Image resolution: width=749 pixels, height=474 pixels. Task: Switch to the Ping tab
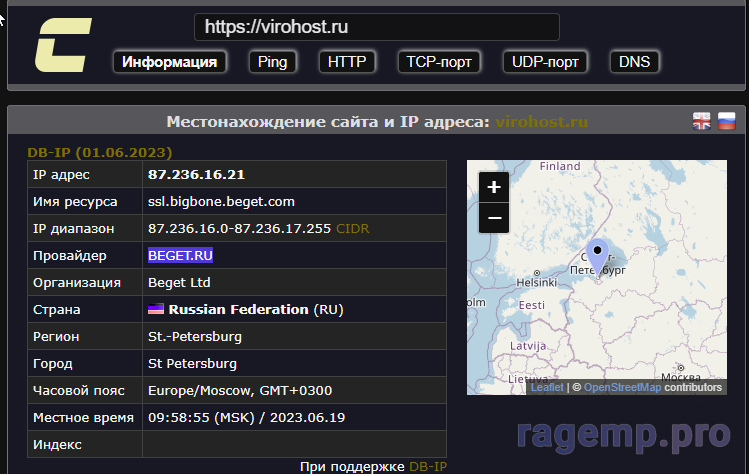pyautogui.click(x=272, y=62)
